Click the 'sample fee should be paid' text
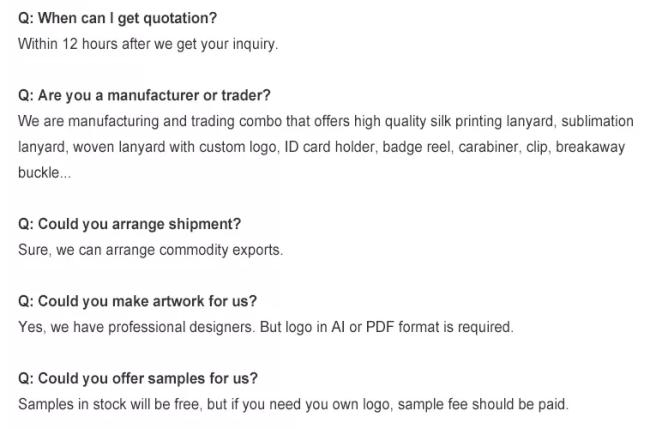The image size is (650, 429). (x=483, y=404)
